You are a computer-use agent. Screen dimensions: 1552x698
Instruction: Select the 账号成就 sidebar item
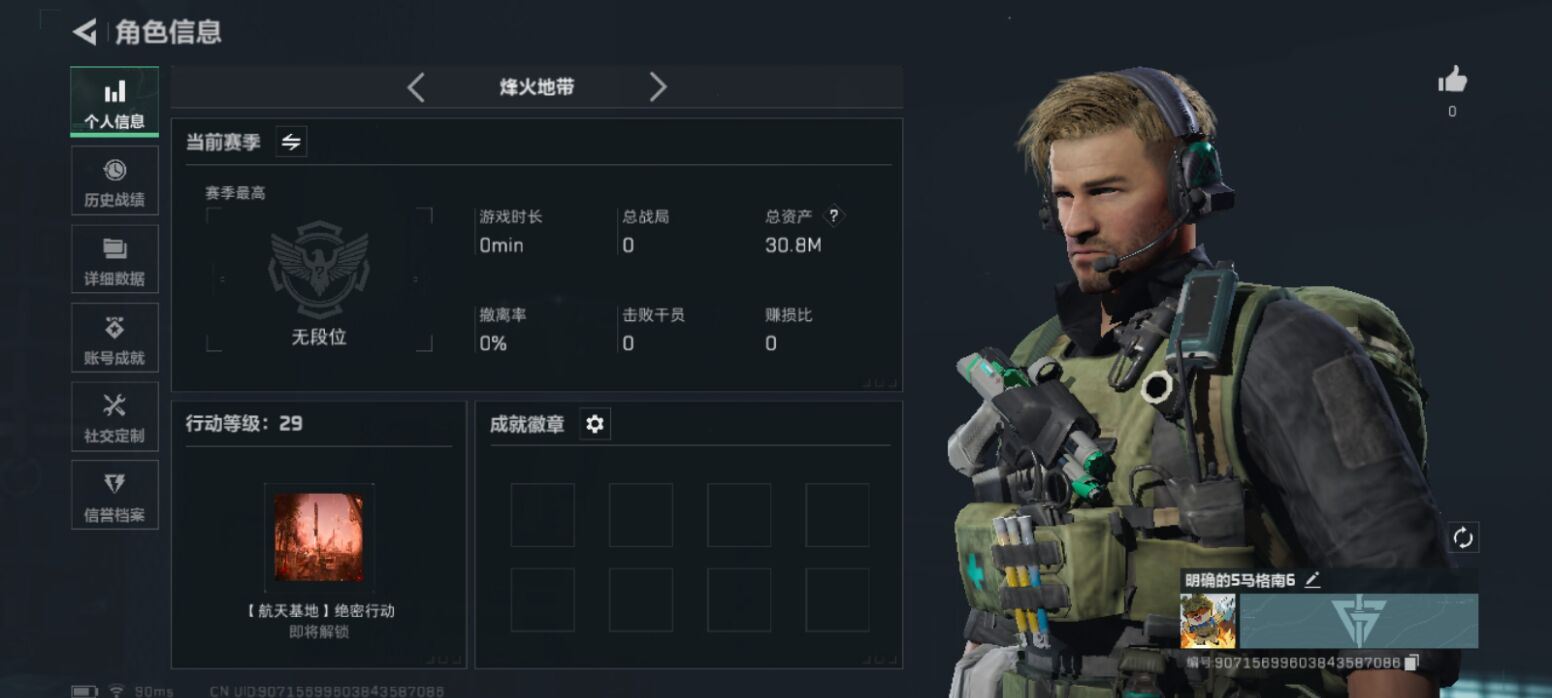115,338
